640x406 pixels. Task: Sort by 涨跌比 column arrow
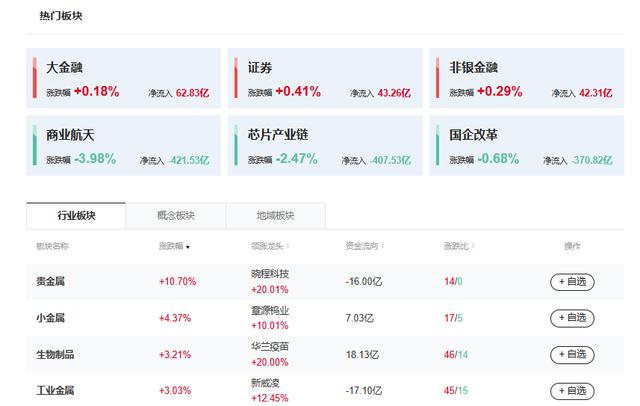[x=473, y=246]
